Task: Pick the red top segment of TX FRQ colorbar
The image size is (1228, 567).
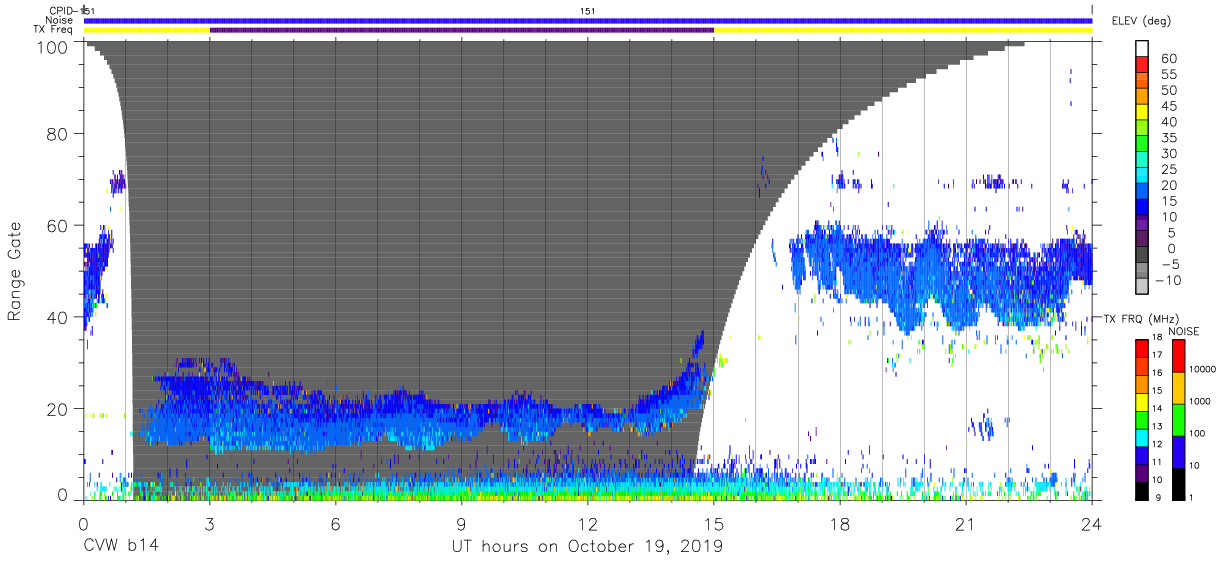Action: coord(1142,349)
